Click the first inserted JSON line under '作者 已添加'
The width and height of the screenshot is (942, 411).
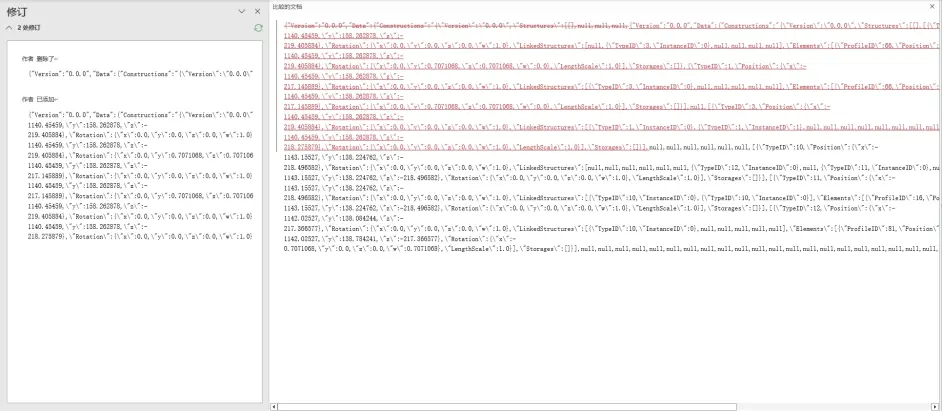point(141,114)
